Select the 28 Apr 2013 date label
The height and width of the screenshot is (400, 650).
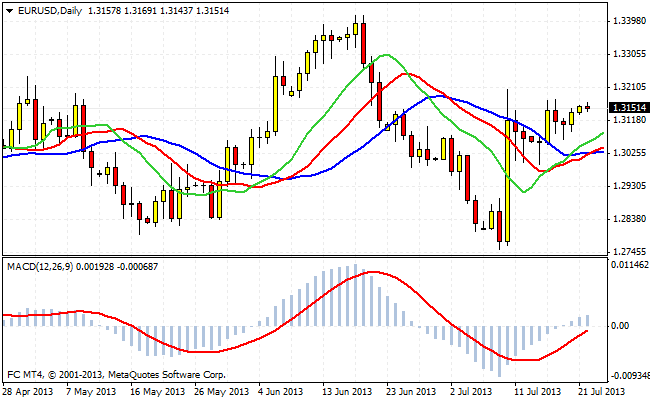[x=27, y=392]
